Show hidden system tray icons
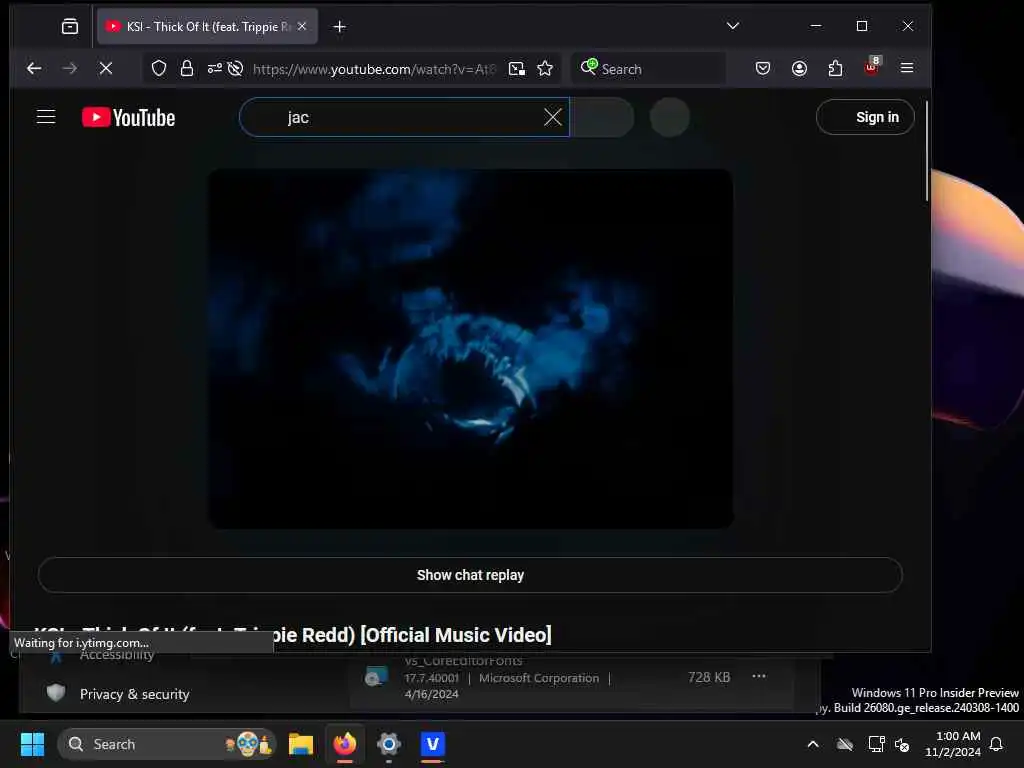 click(x=813, y=744)
